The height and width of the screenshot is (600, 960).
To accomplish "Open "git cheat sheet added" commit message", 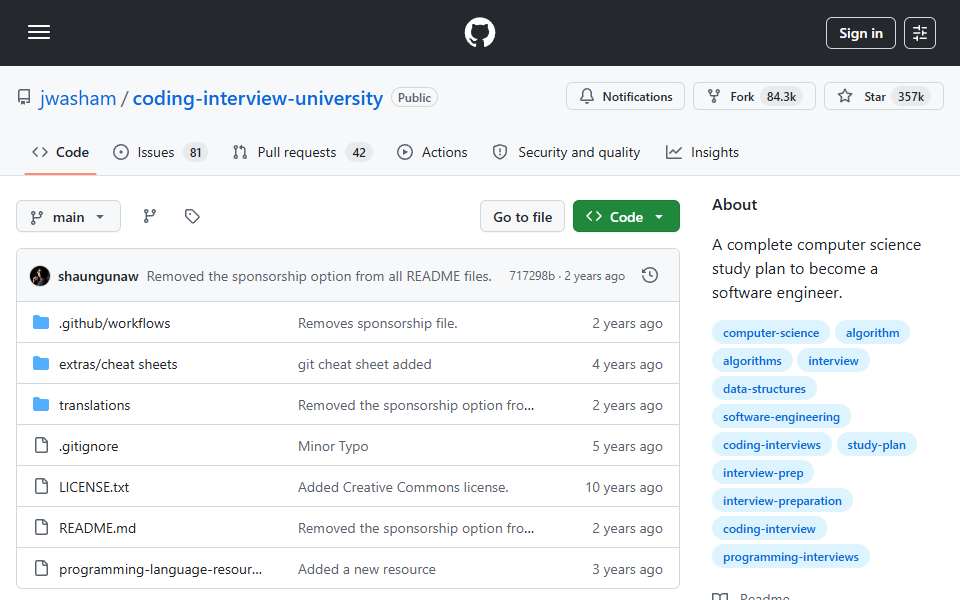I will 364,364.
